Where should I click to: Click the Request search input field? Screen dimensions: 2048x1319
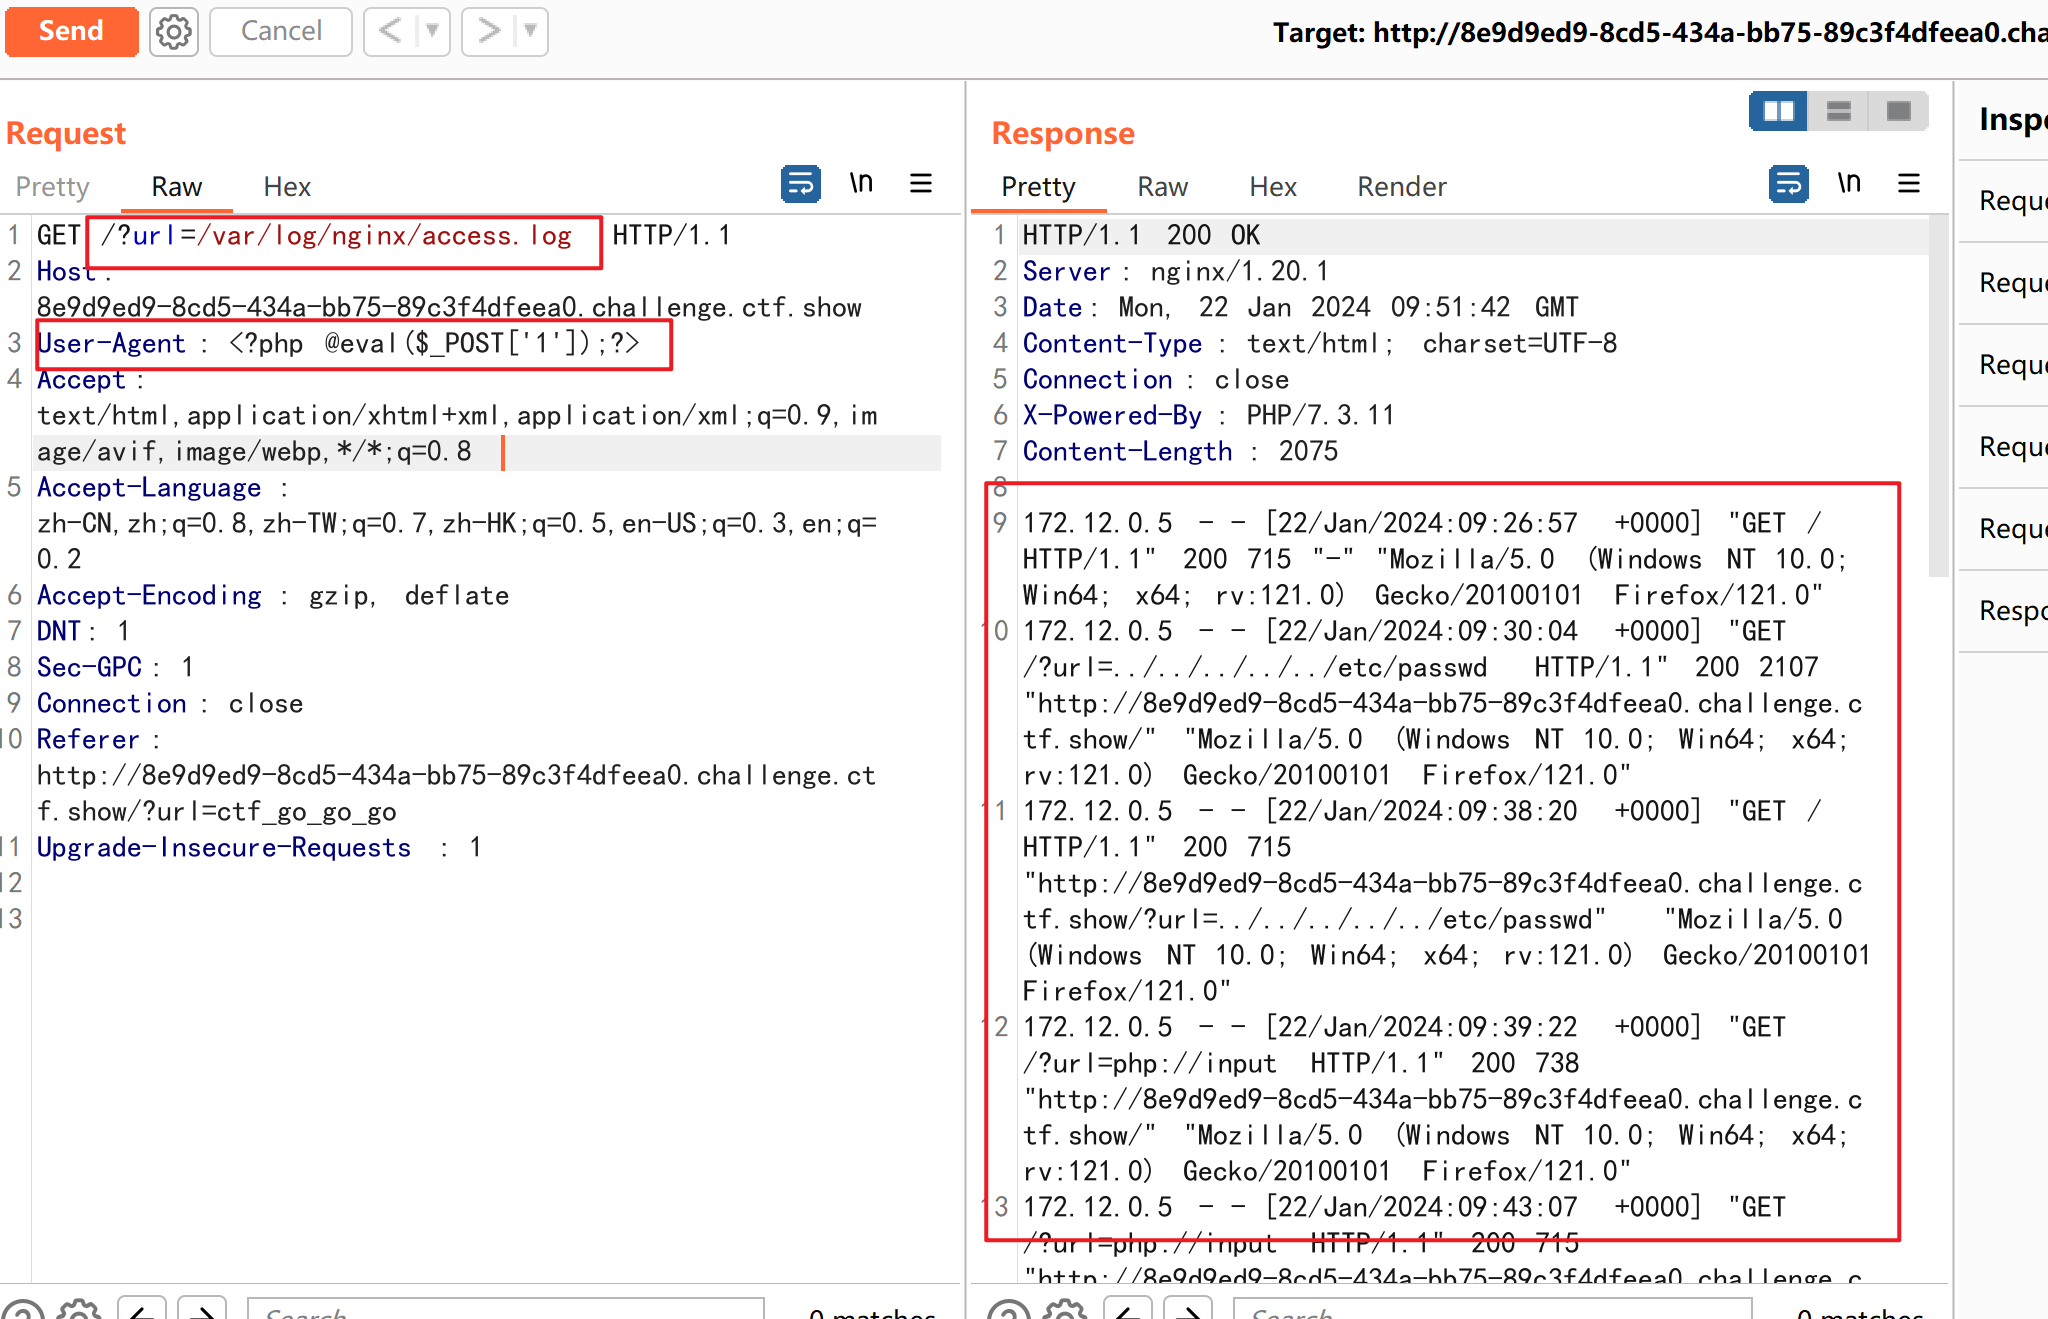(505, 1309)
